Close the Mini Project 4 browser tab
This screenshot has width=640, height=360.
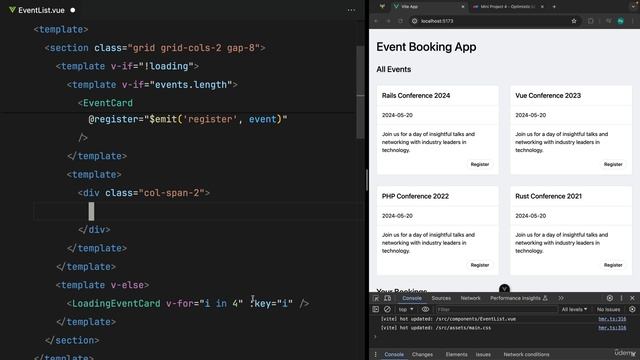coord(542,7)
